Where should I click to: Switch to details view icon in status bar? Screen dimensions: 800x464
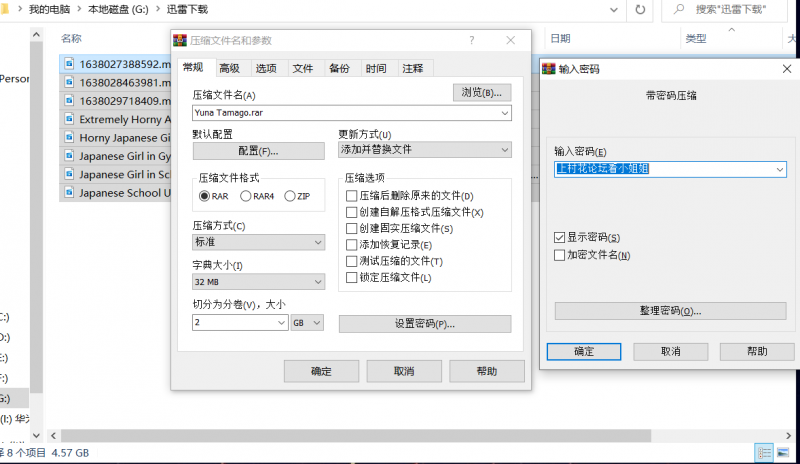coord(763,453)
